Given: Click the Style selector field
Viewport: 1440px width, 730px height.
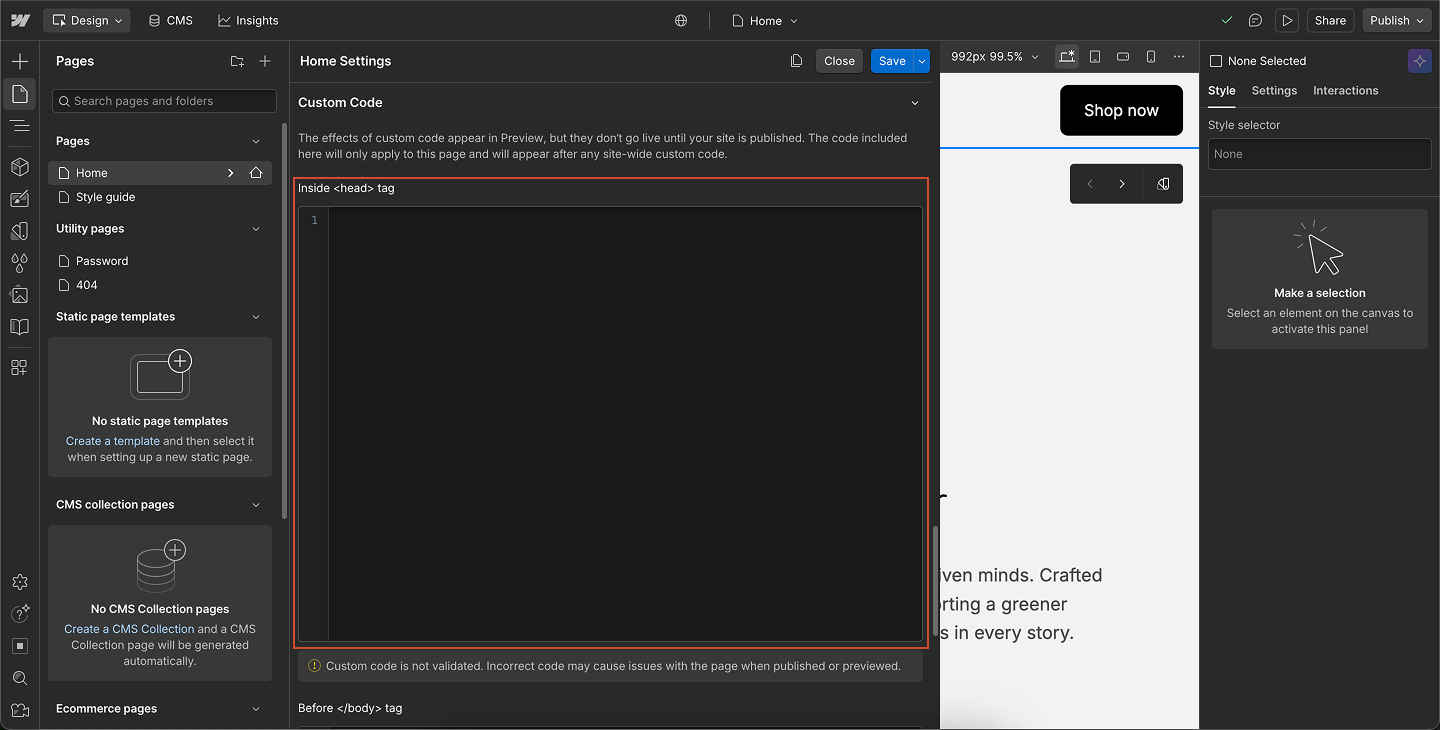Looking at the screenshot, I should (1320, 154).
